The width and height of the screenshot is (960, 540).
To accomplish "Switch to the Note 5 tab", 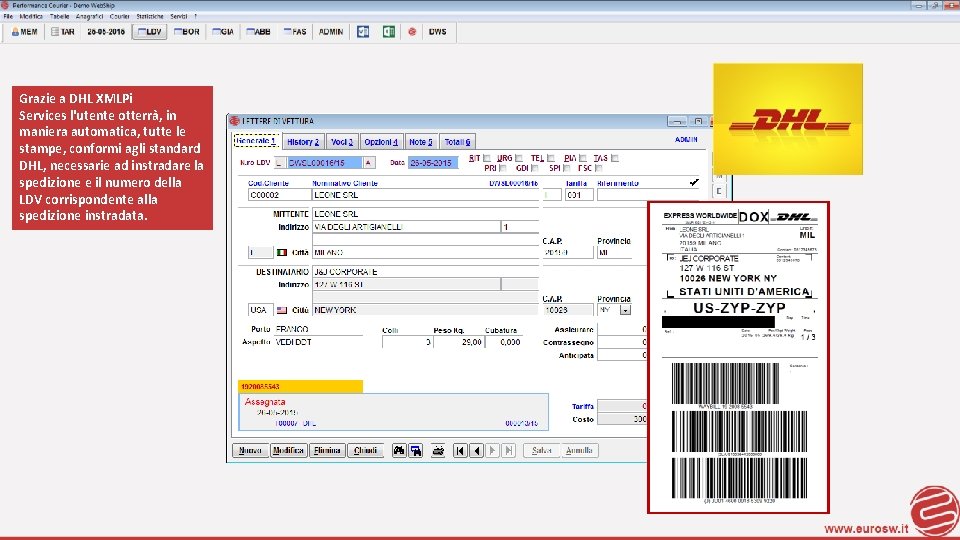I will pos(421,142).
